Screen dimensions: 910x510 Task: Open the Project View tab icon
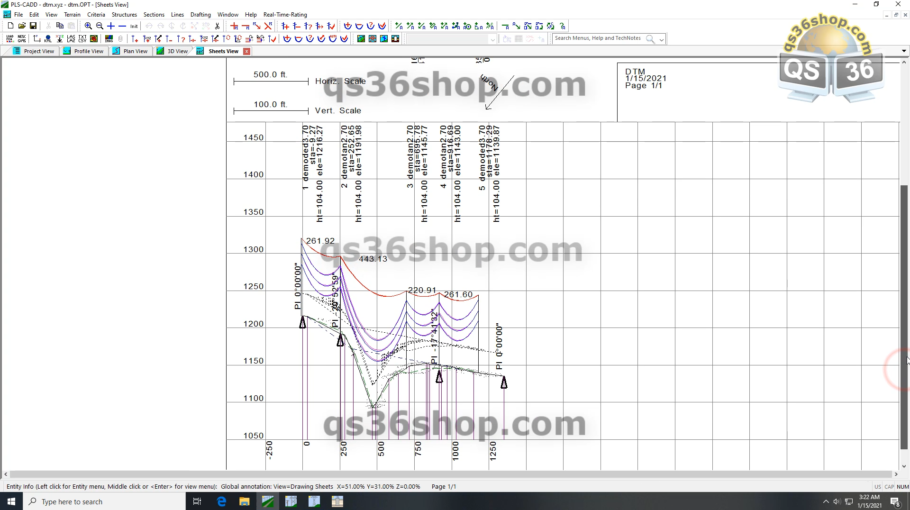[x=16, y=51]
